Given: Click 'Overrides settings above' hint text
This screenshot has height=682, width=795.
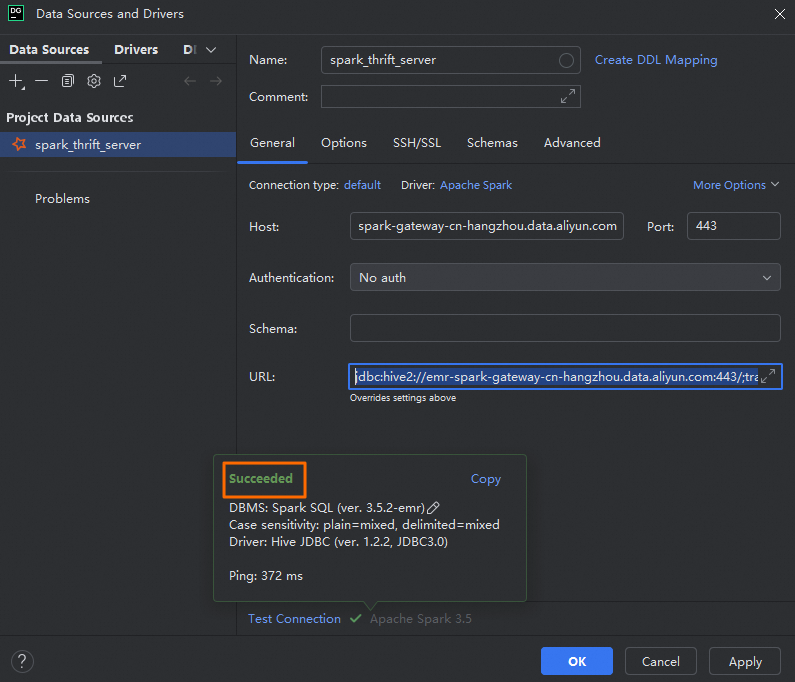Looking at the screenshot, I should click(x=403, y=398).
